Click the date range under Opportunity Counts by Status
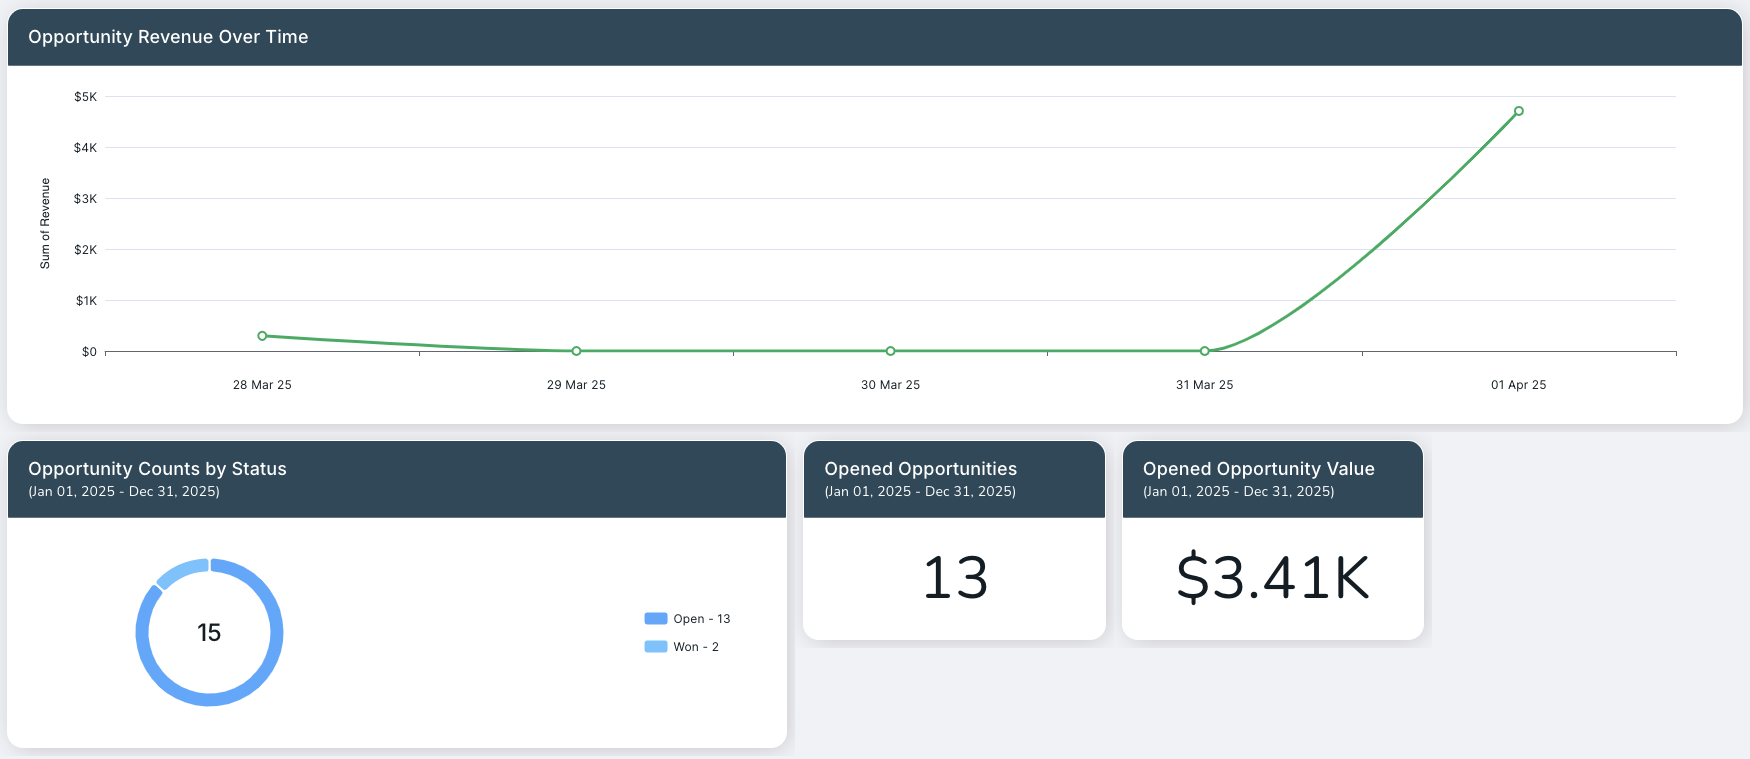This screenshot has width=1750, height=759. 124,491
